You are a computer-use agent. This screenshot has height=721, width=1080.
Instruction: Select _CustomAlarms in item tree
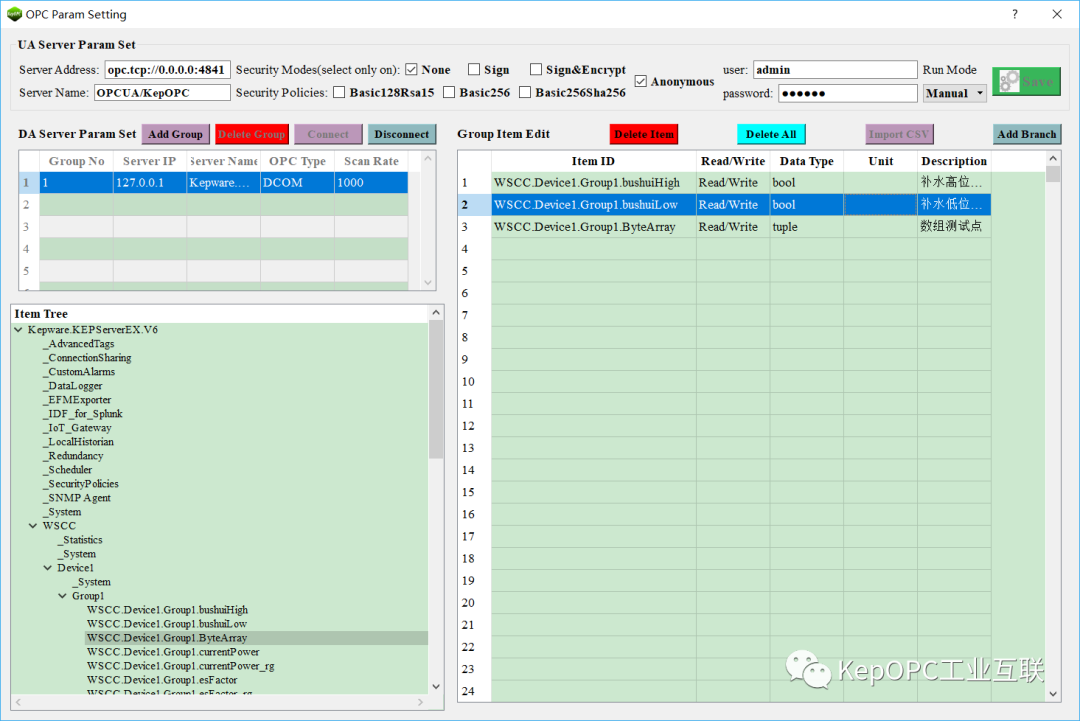pyautogui.click(x=79, y=372)
